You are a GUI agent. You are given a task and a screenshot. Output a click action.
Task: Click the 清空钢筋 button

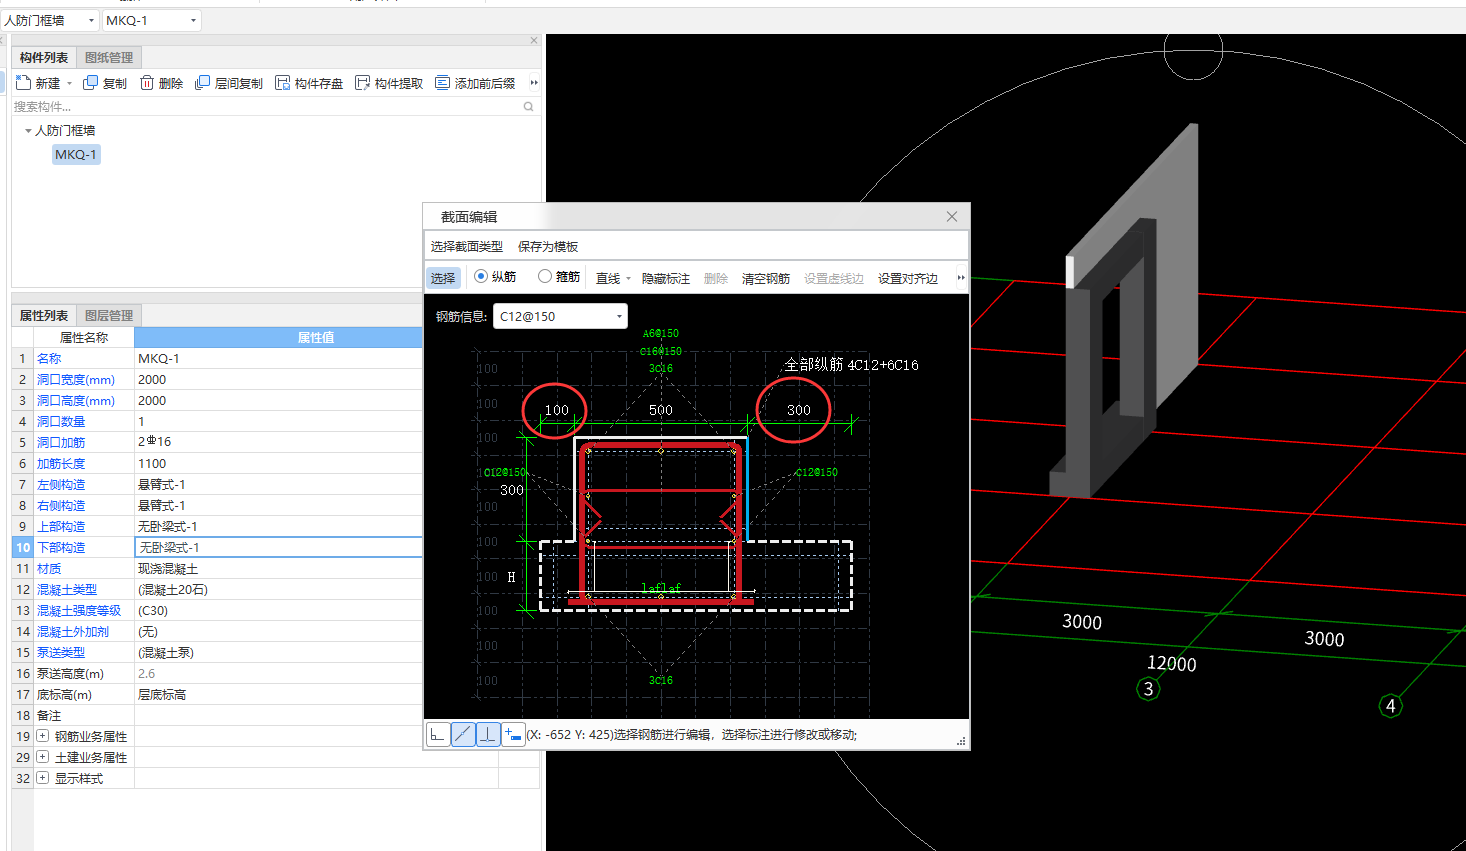[x=765, y=279]
